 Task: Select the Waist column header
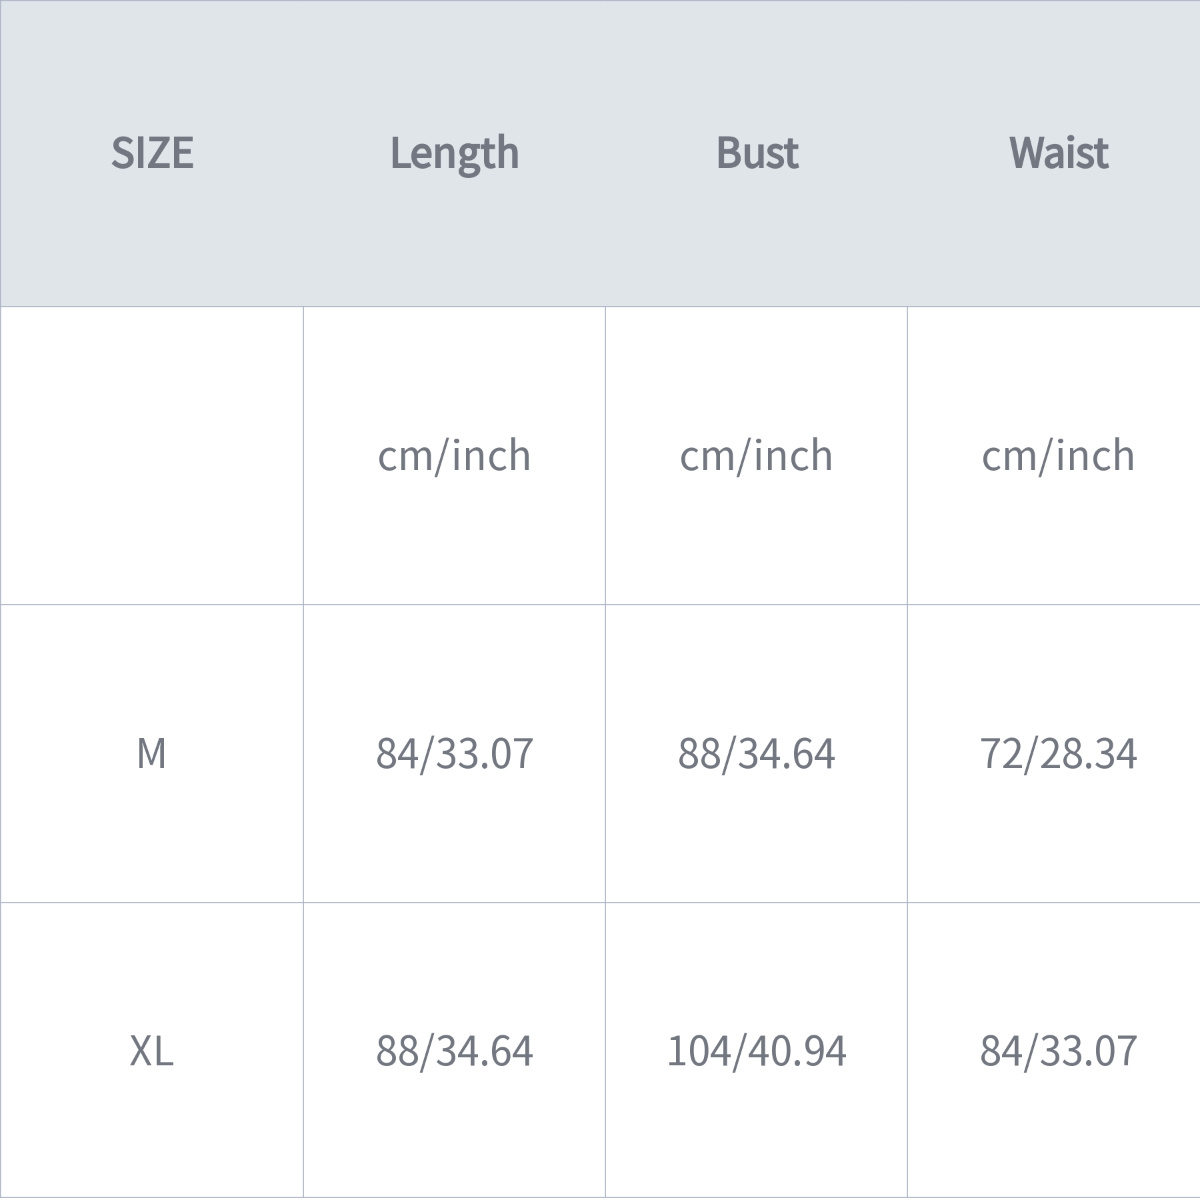tap(1058, 153)
